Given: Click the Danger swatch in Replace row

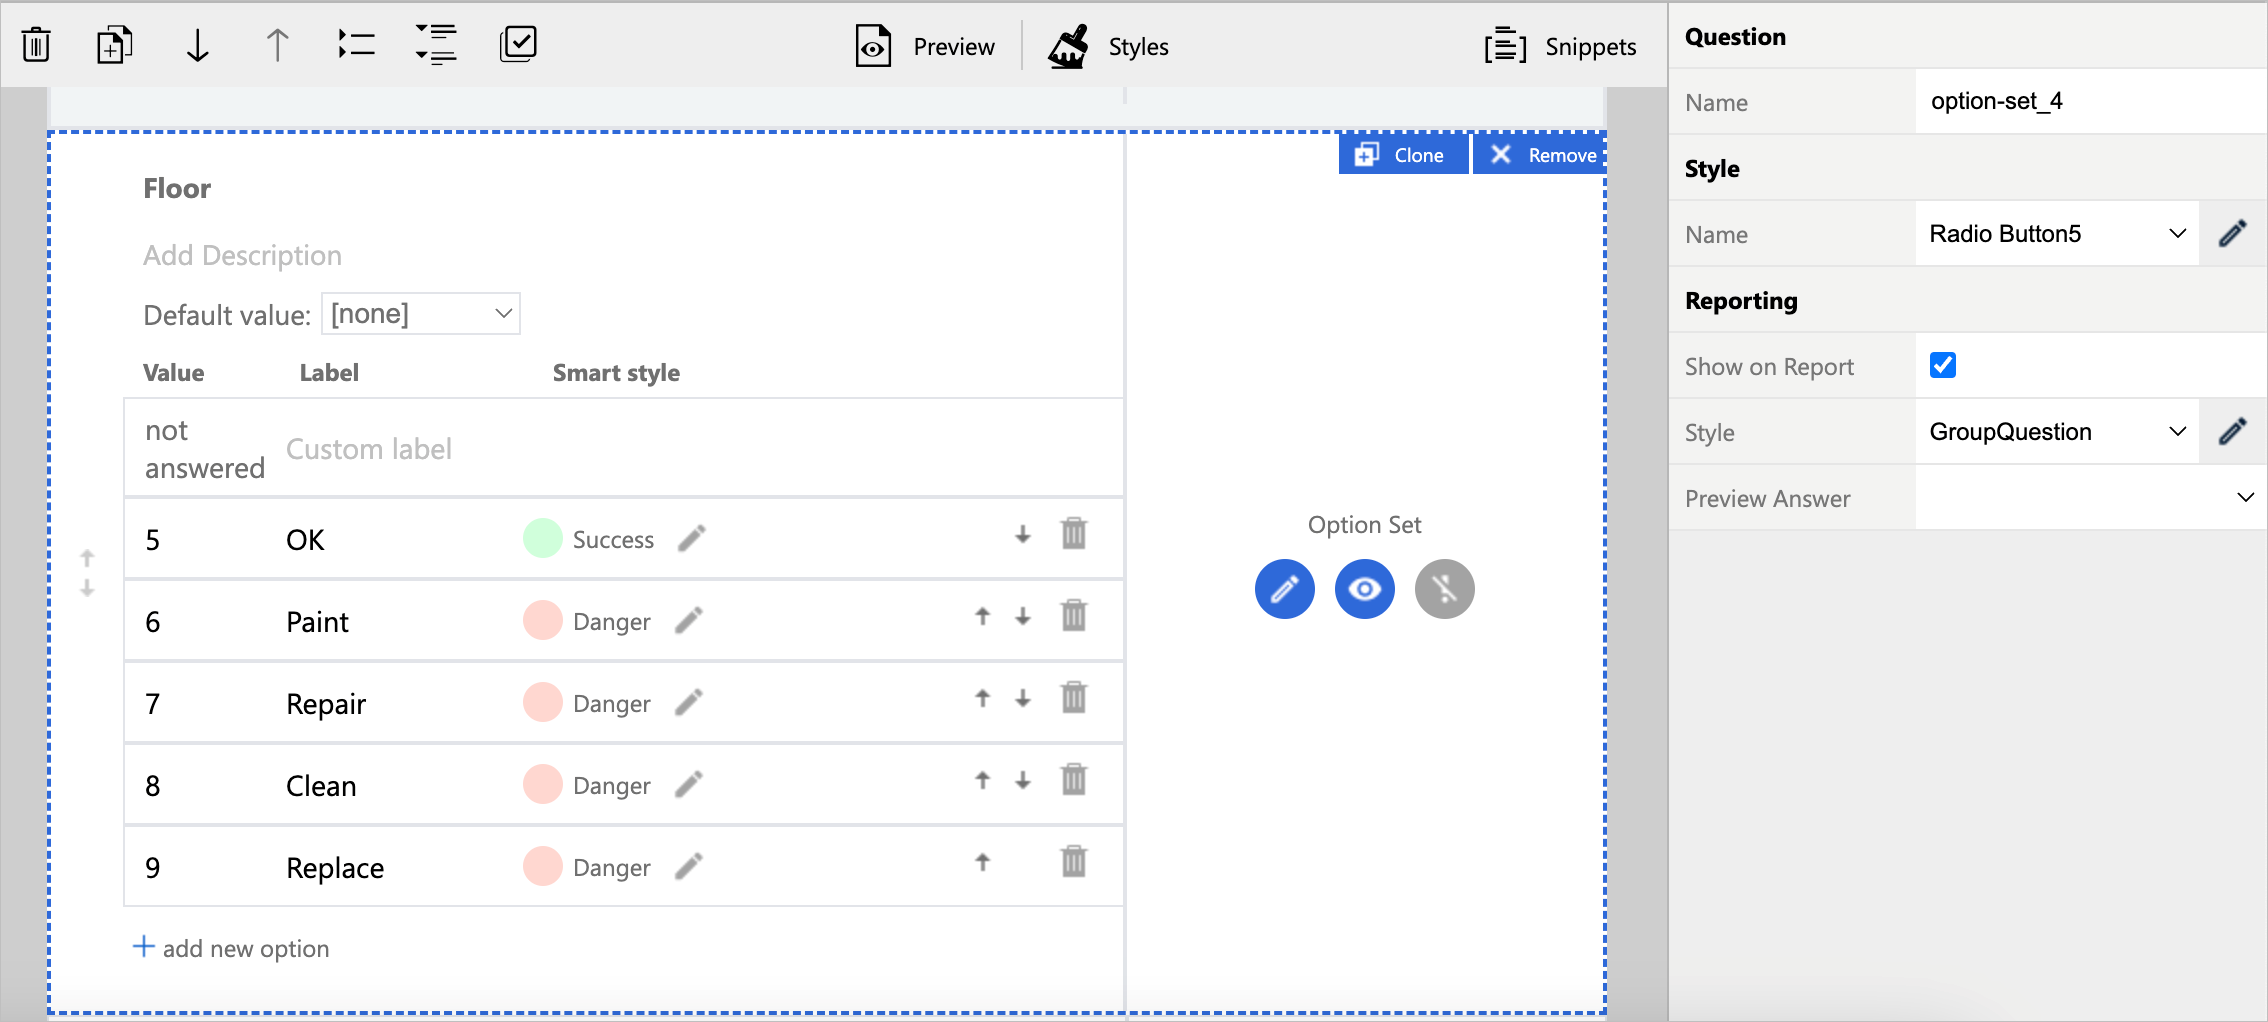Looking at the screenshot, I should tap(542, 867).
